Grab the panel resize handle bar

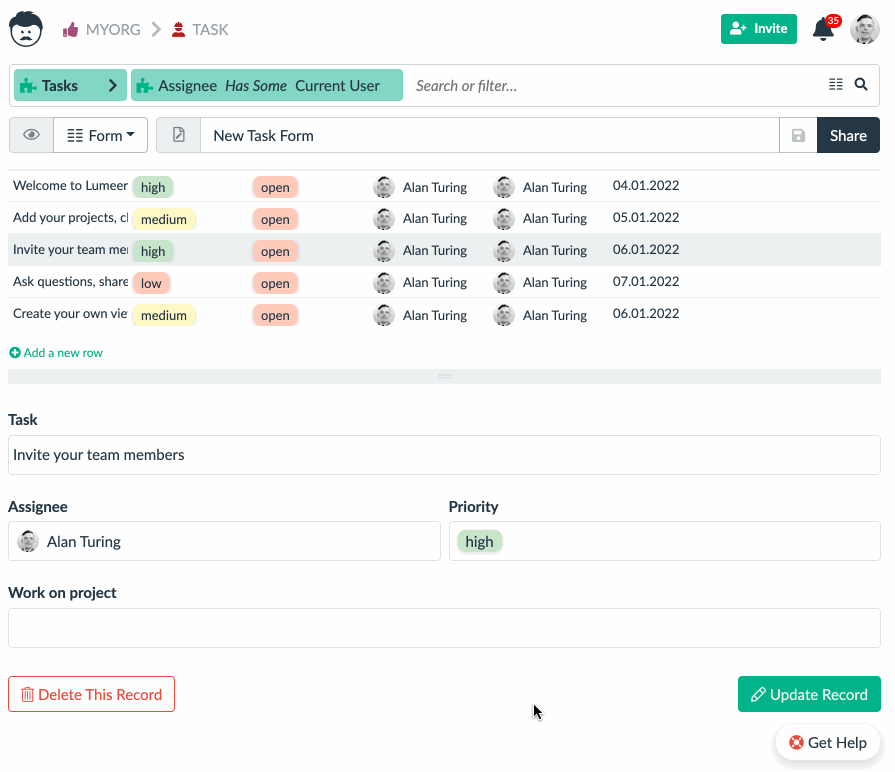tap(444, 376)
